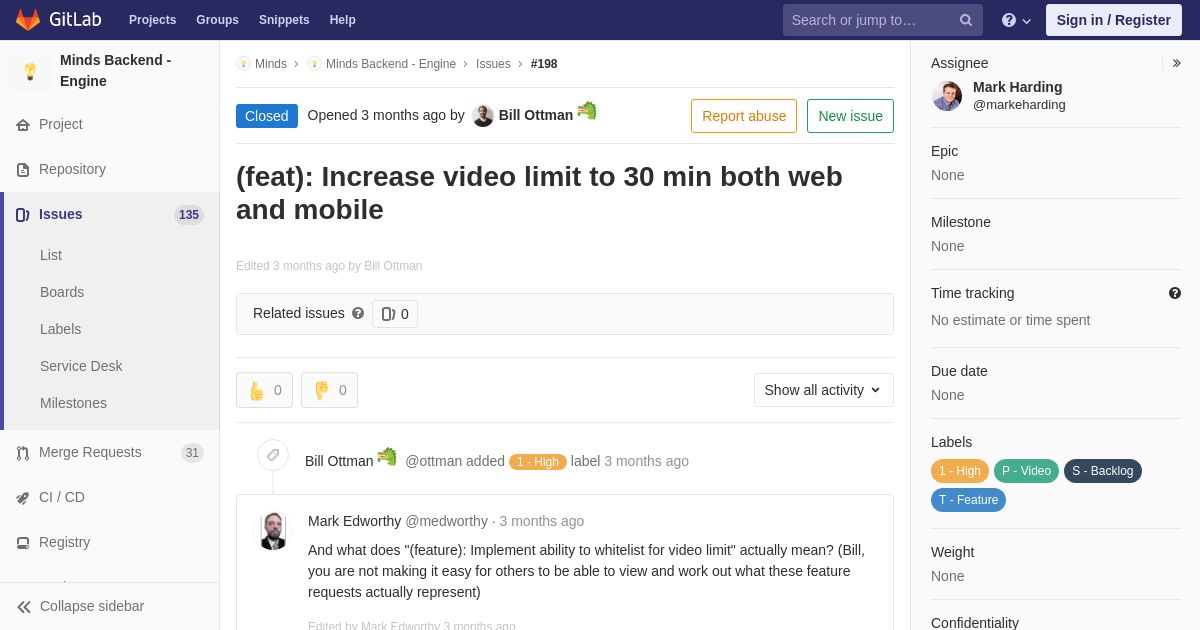Click the Issues count badge 135
The image size is (1200, 630).
189,215
